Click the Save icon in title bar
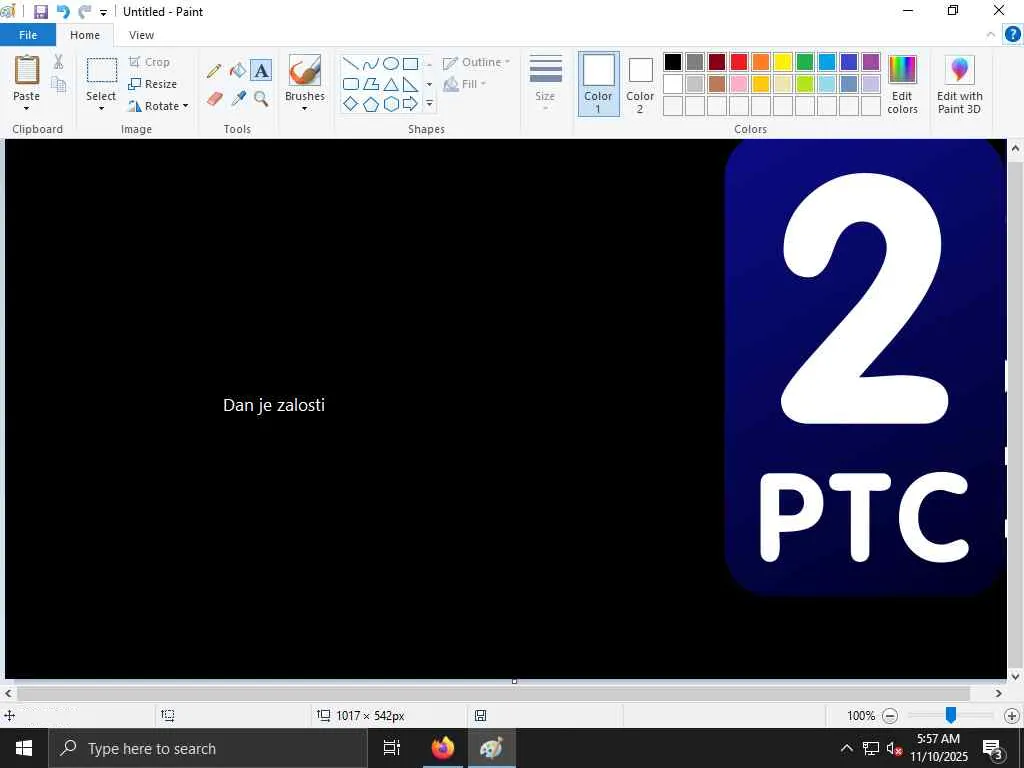 point(40,12)
